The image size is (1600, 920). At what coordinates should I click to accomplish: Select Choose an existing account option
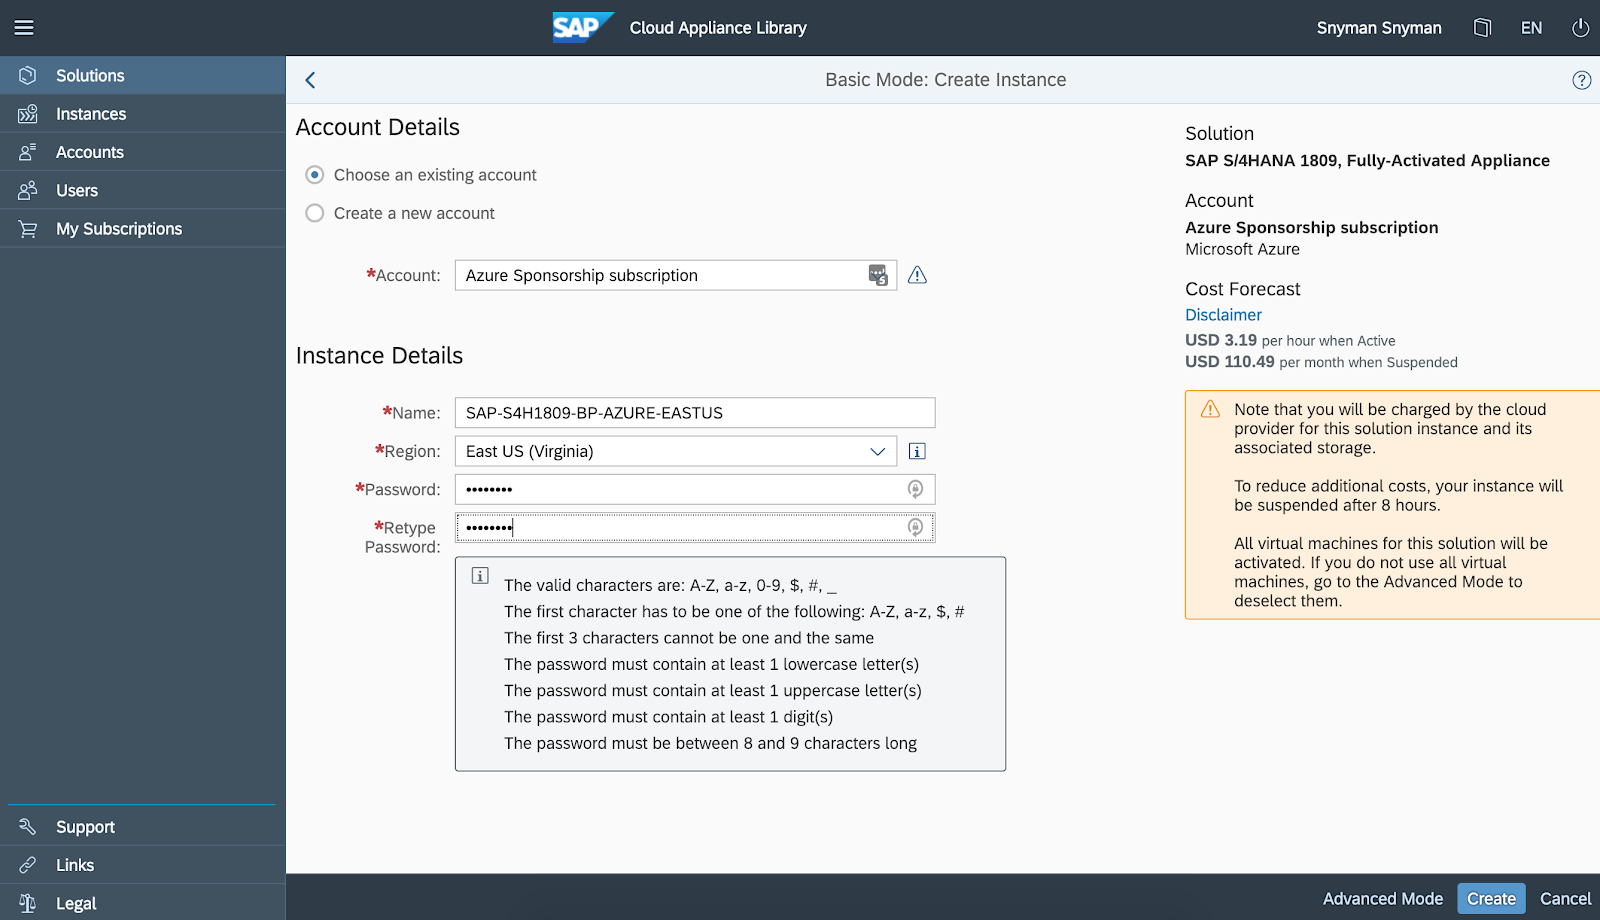(315, 175)
